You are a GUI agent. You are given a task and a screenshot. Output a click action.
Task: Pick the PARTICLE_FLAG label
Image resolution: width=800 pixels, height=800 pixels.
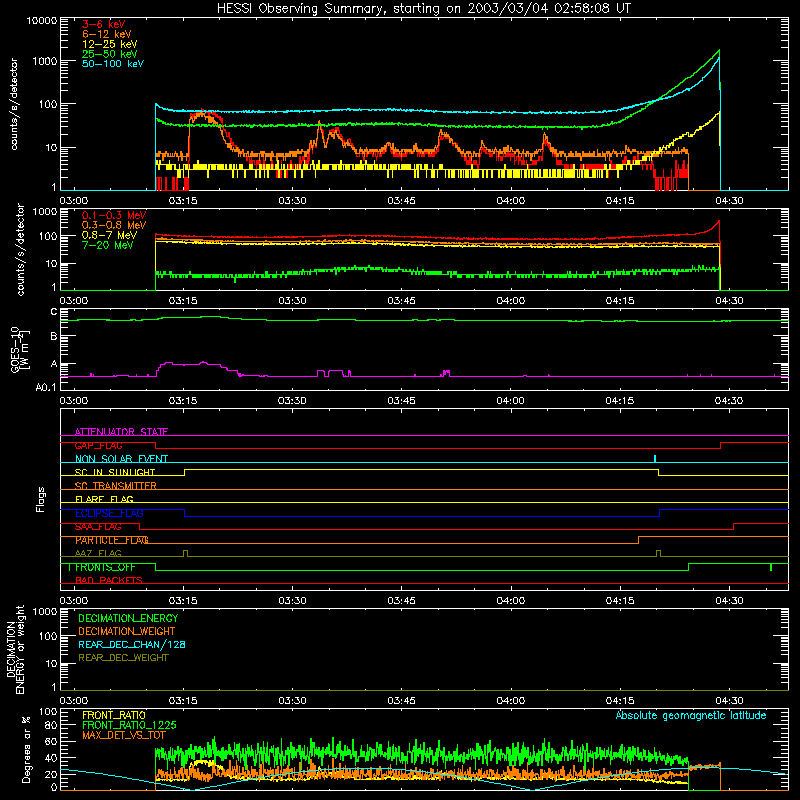click(x=112, y=540)
